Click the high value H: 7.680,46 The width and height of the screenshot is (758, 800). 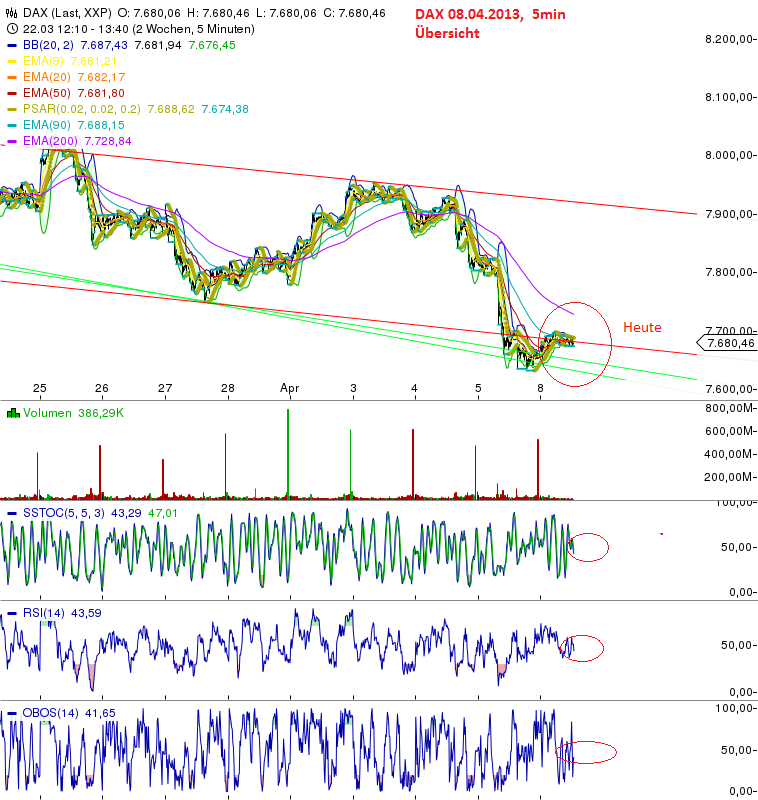tap(218, 13)
